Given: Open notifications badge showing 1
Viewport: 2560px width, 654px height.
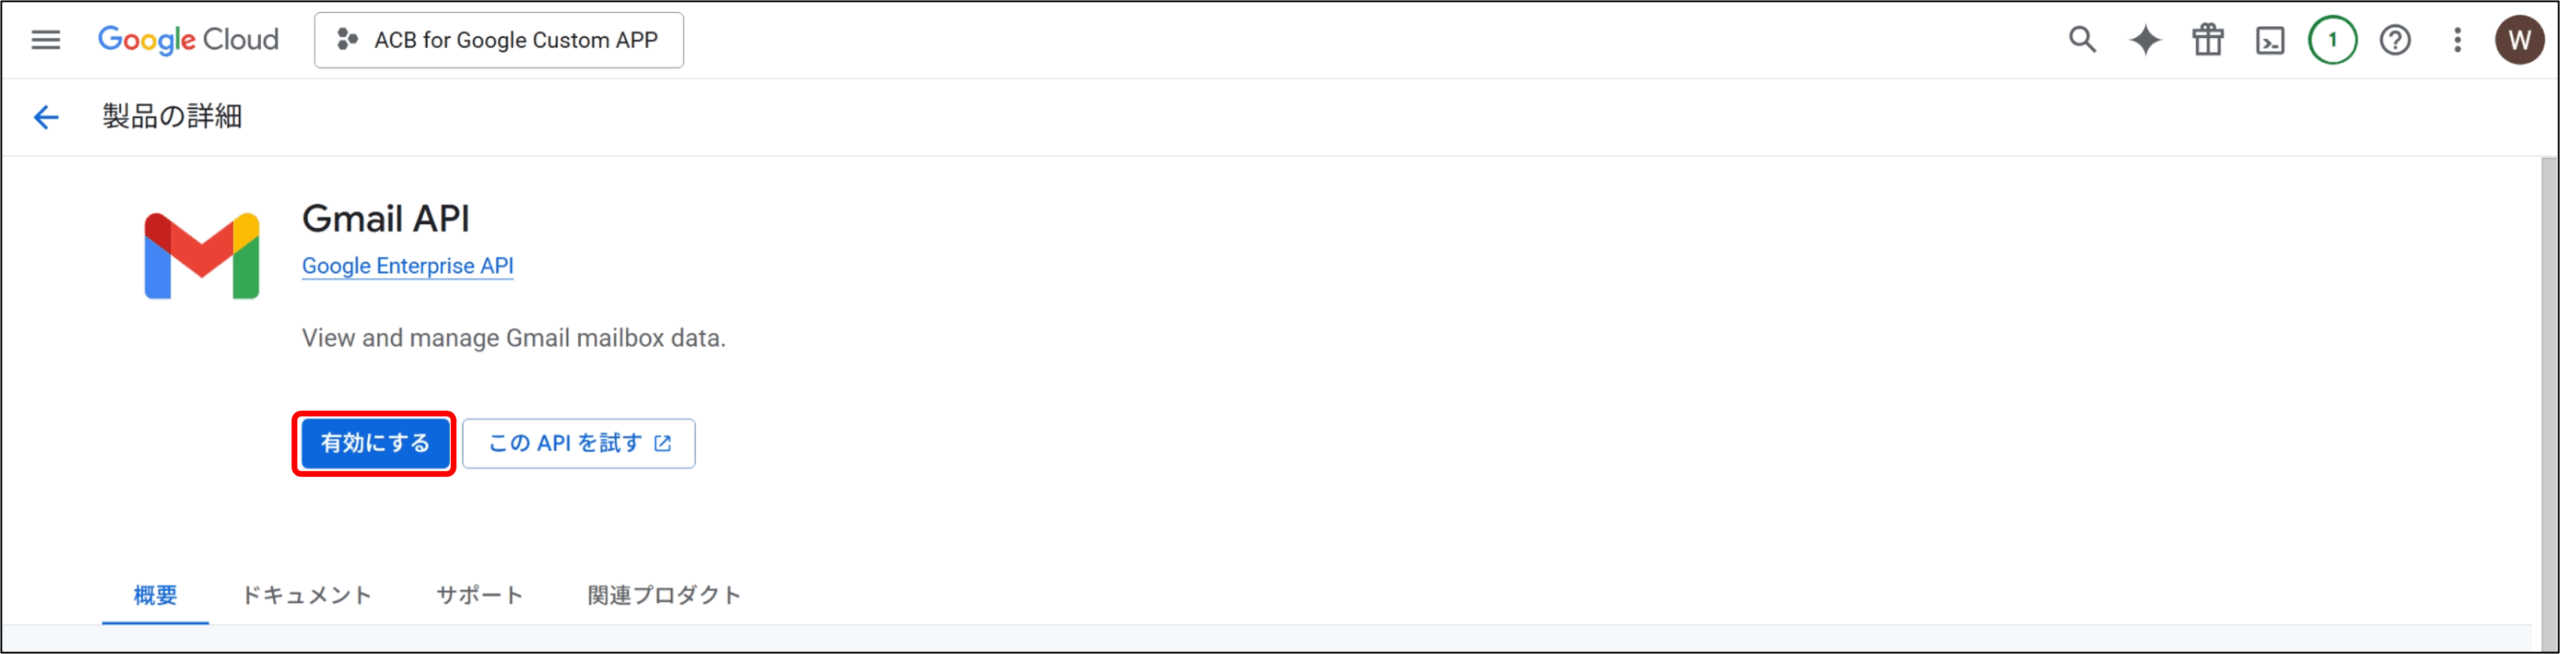Looking at the screenshot, I should tap(2332, 40).
